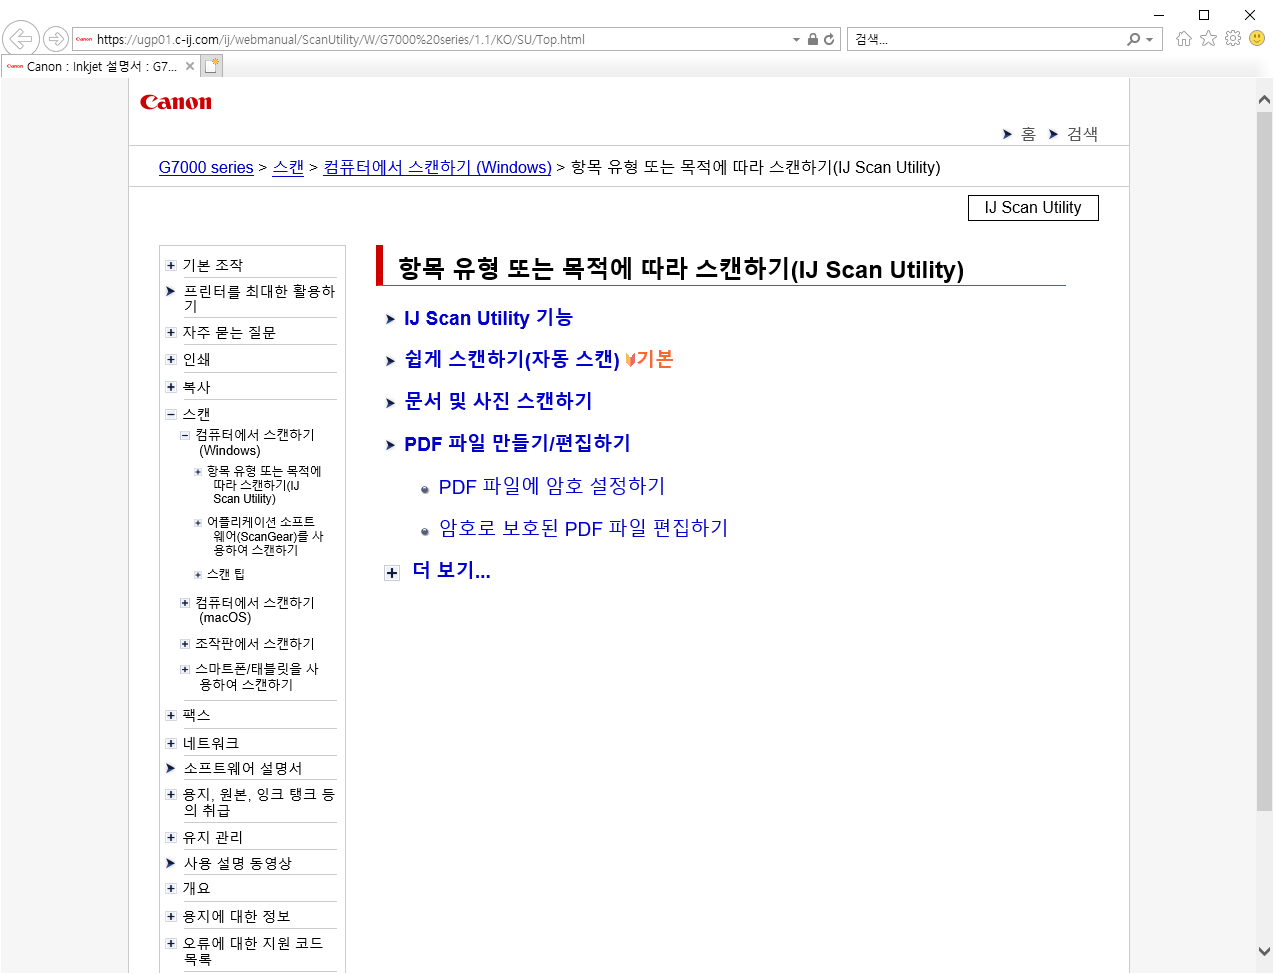The width and height of the screenshot is (1274, 974).
Task: Open 컴퓨터에서 스캔하기 (Windows) breadcrumb link
Action: coord(437,167)
